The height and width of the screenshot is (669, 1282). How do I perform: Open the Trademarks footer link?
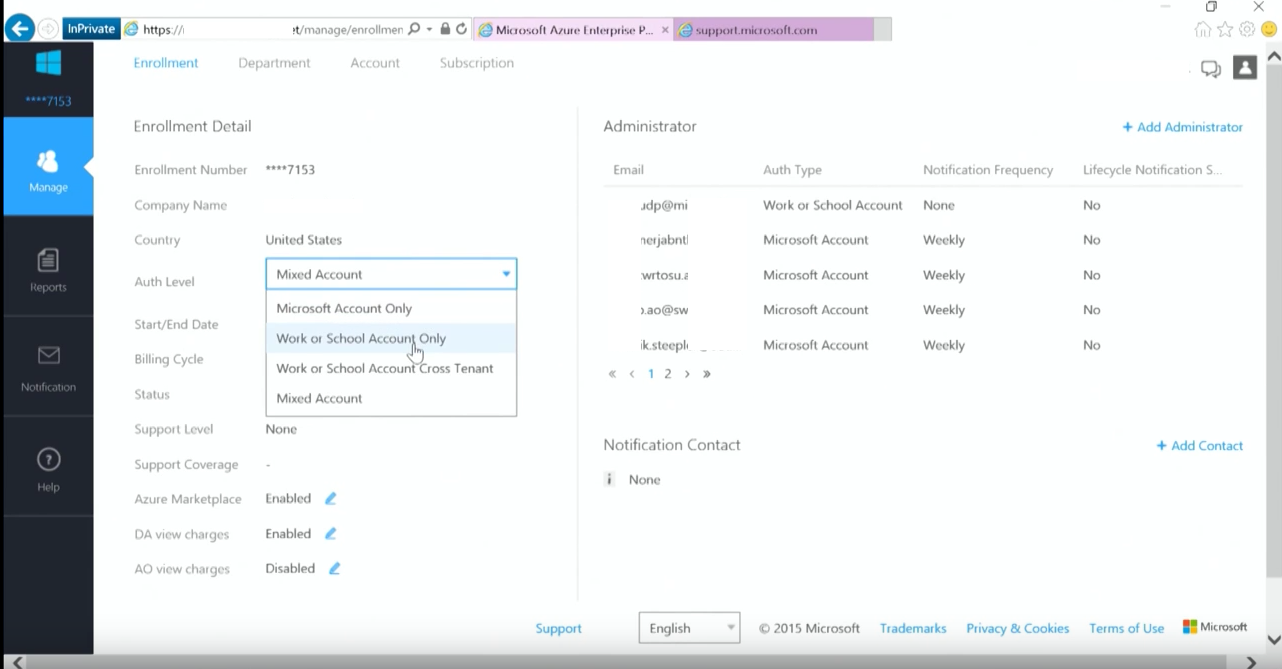pyautogui.click(x=913, y=628)
